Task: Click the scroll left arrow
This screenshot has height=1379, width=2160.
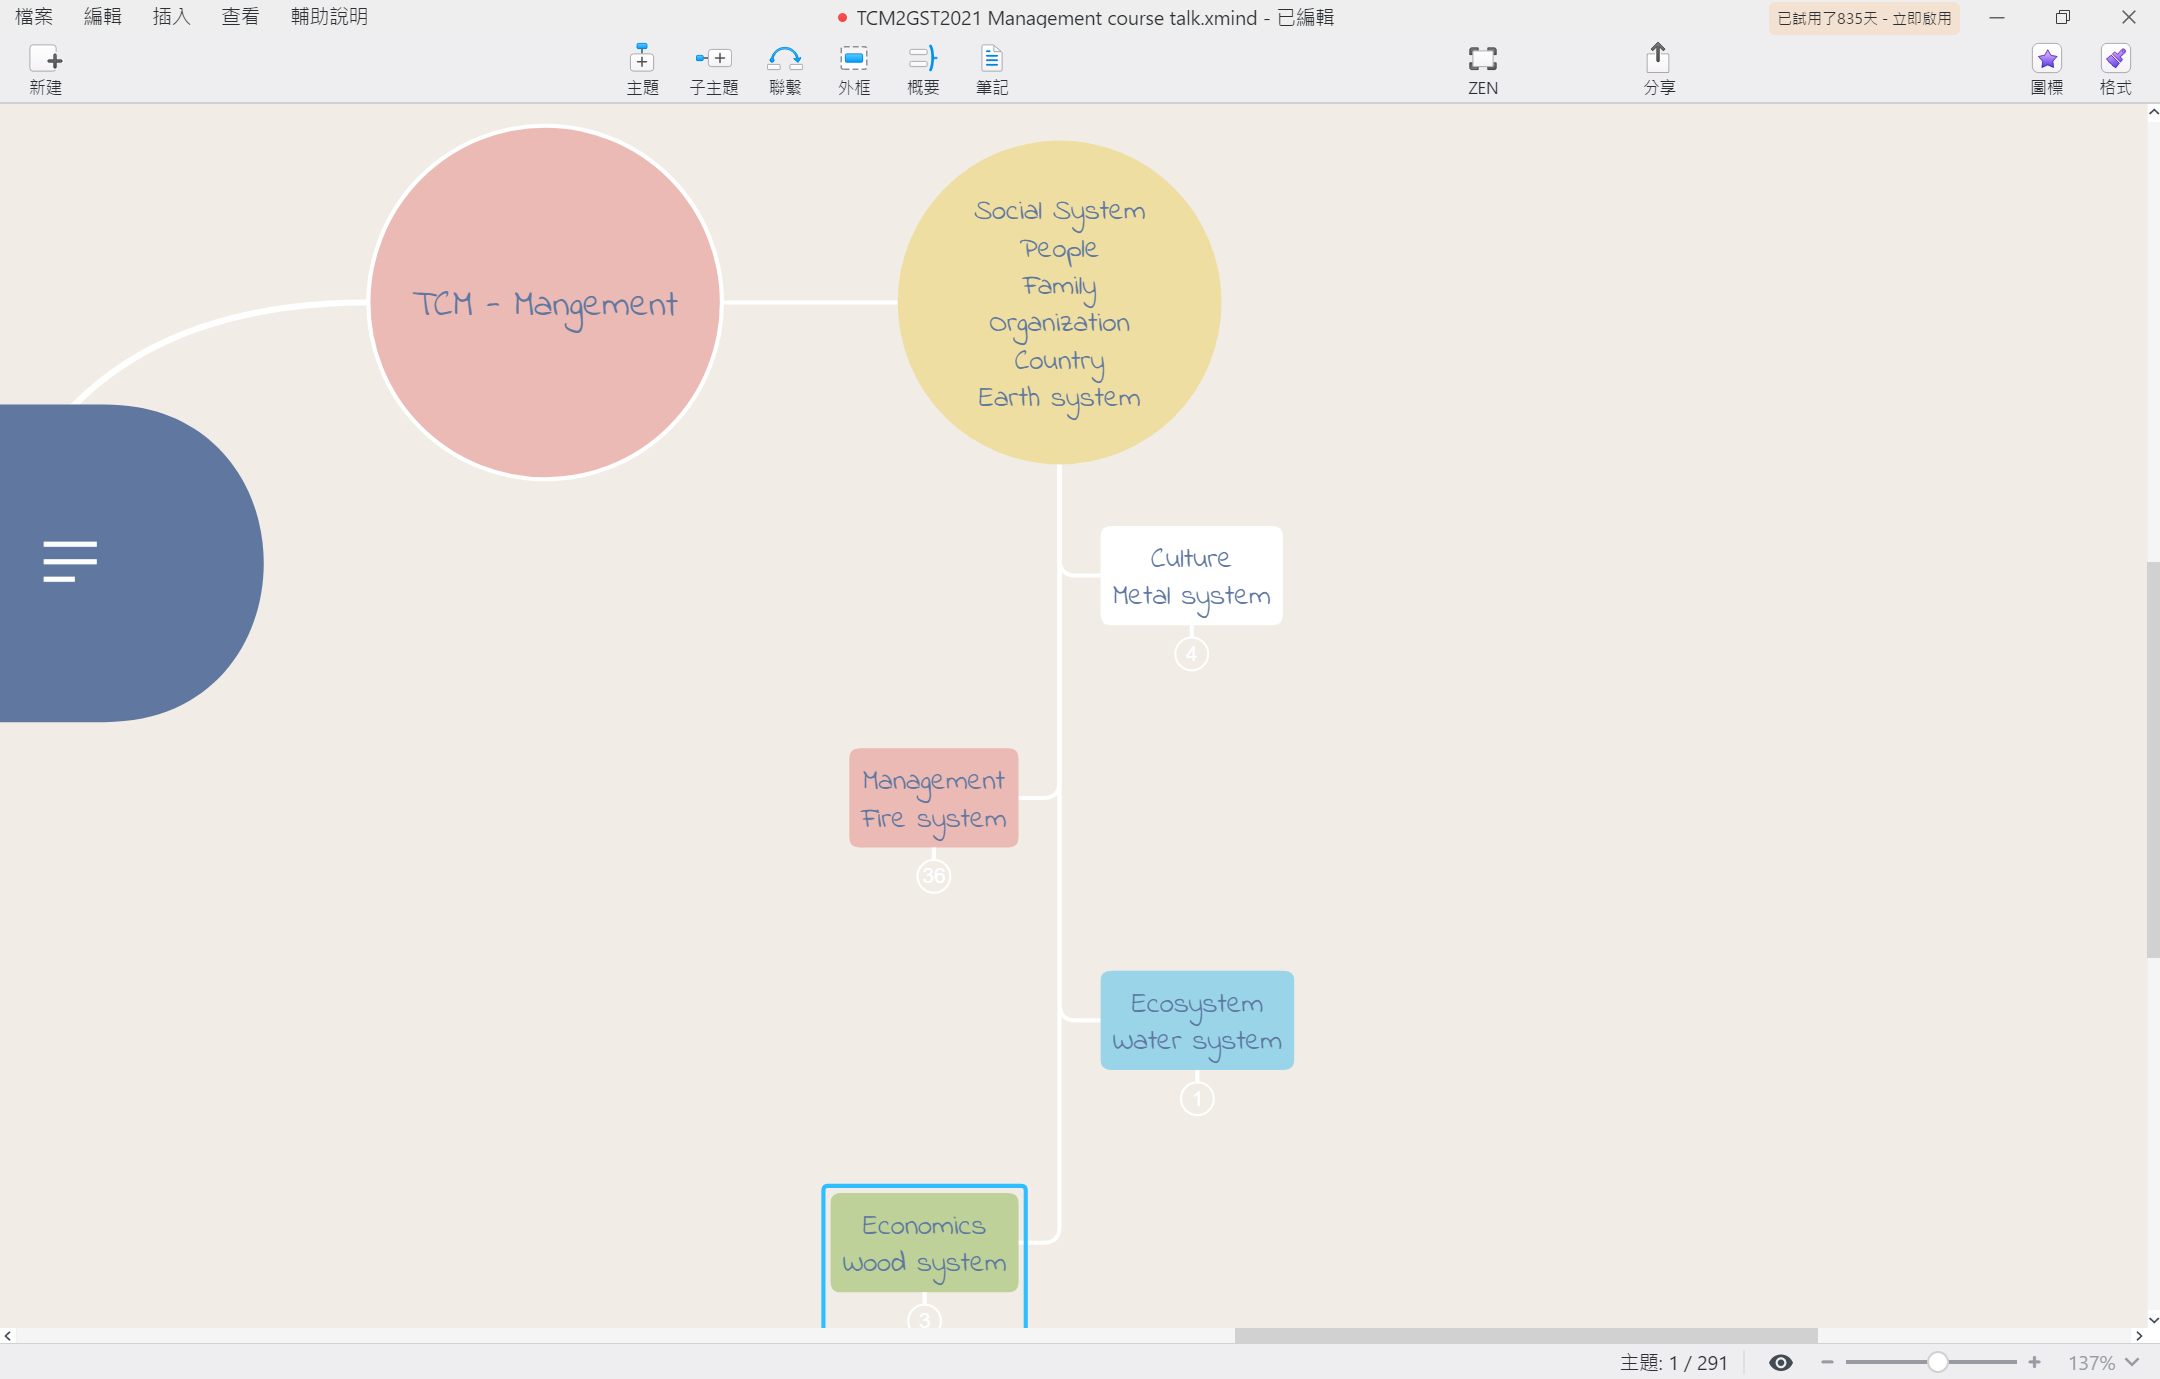Action: click(8, 1336)
